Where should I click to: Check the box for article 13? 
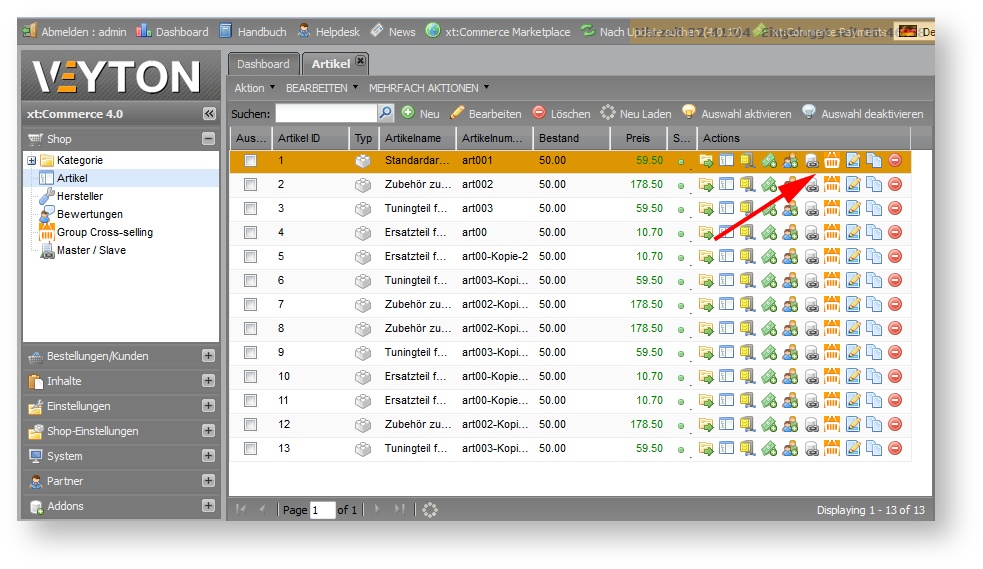(251, 448)
